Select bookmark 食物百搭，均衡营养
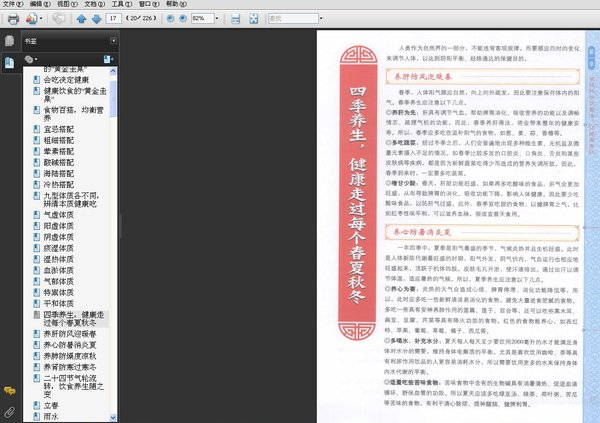600x423 pixels. click(x=73, y=114)
